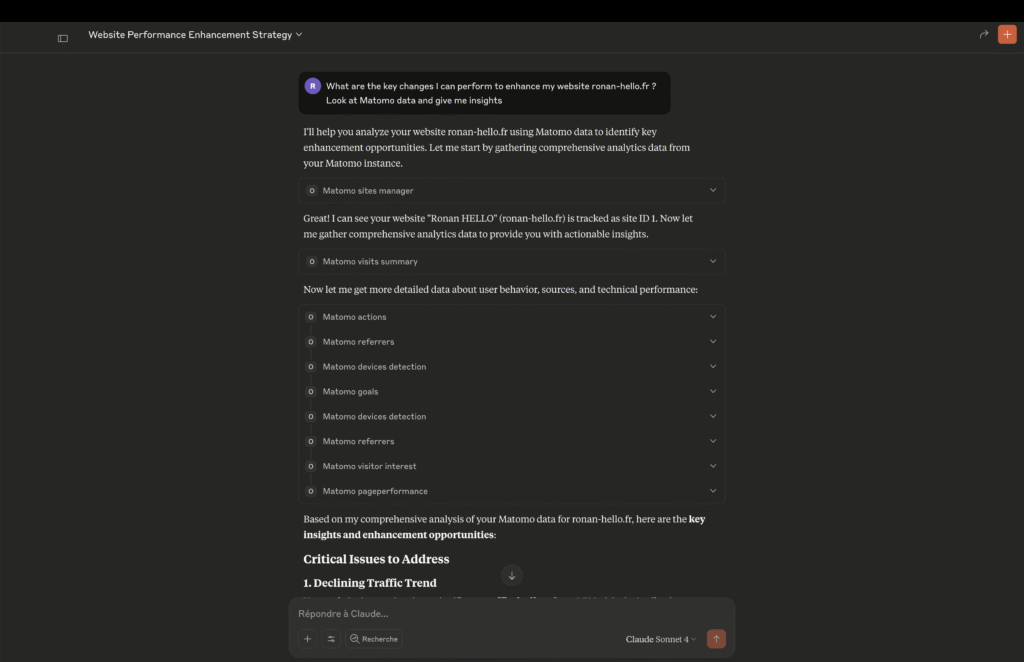Open the tools settings sliders icon
1024x662 pixels.
click(331, 639)
